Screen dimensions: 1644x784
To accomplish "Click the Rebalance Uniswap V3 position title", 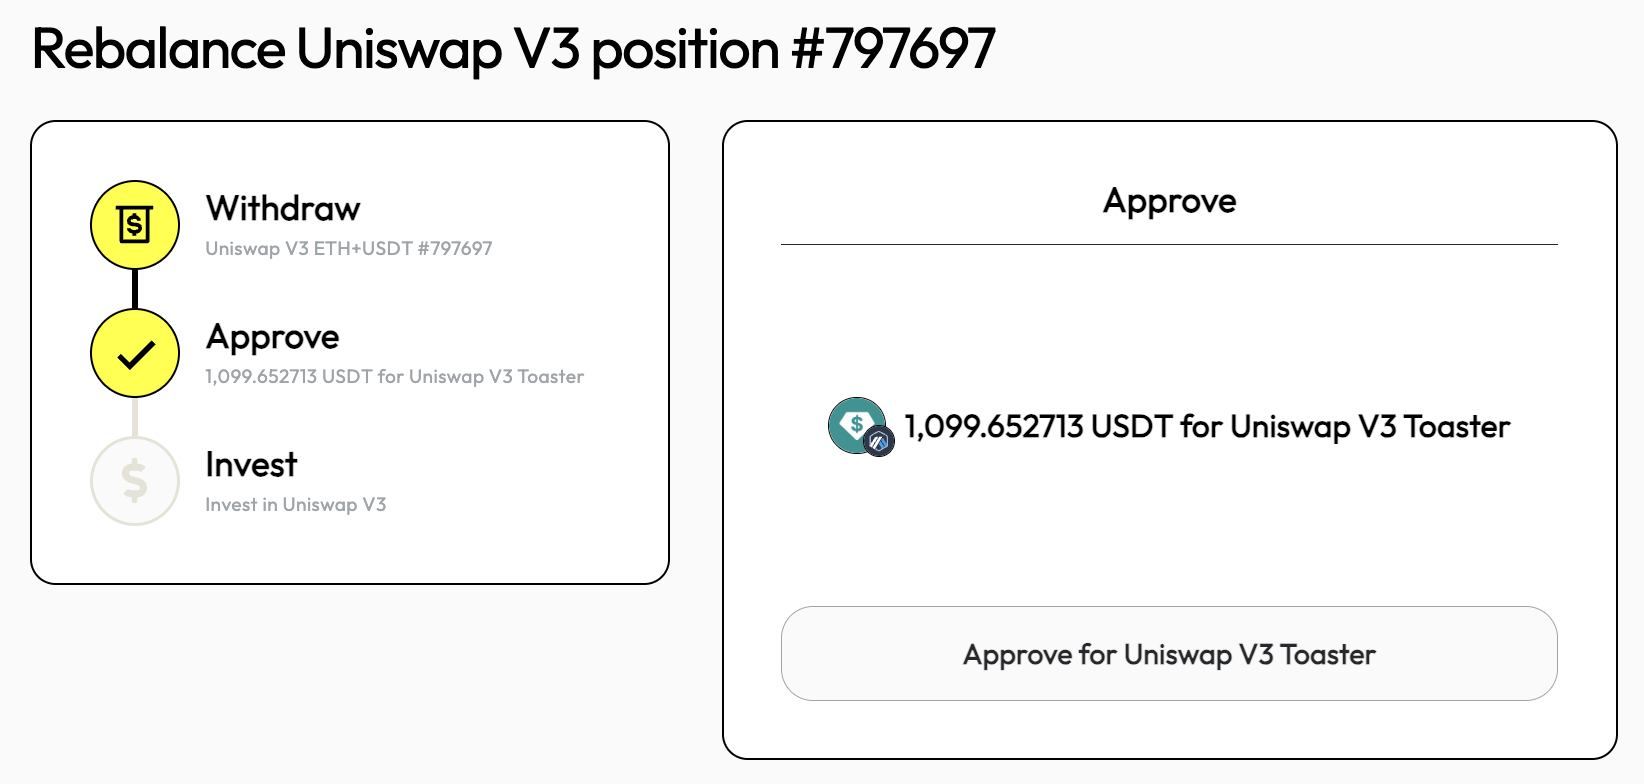I will tap(513, 48).
